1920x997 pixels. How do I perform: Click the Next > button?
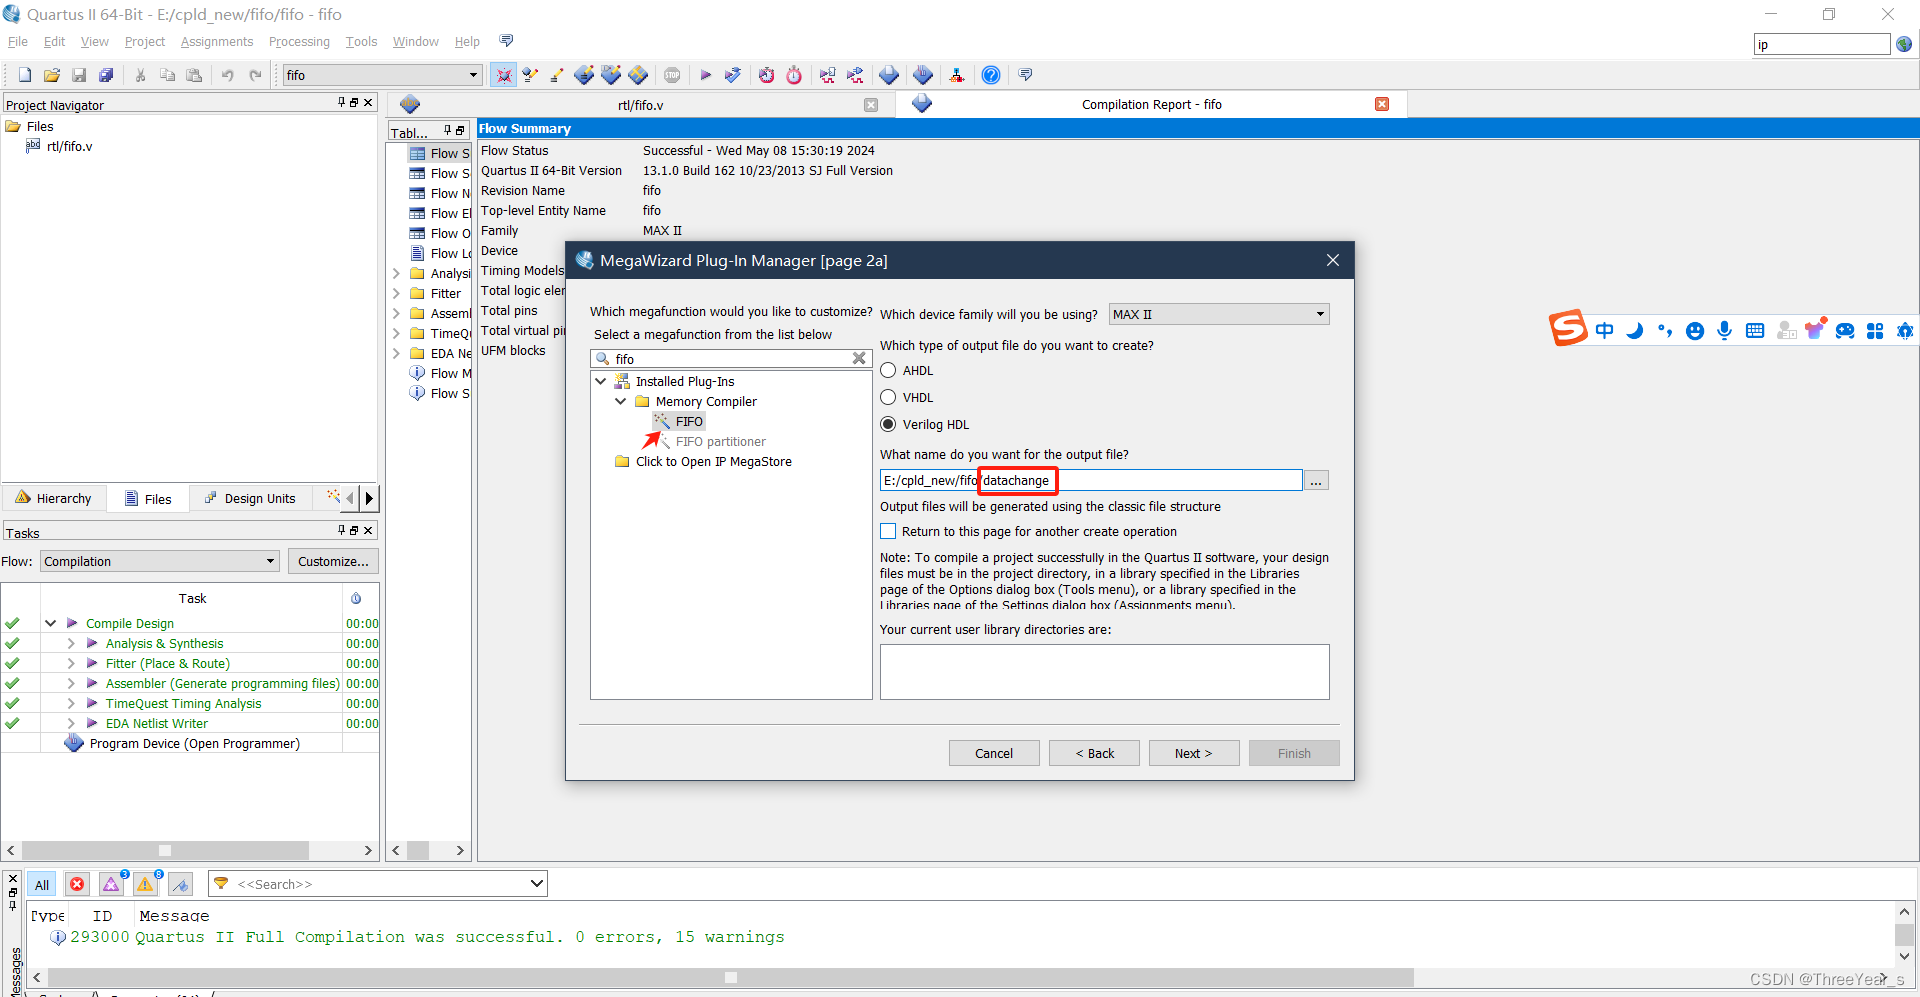(1194, 753)
